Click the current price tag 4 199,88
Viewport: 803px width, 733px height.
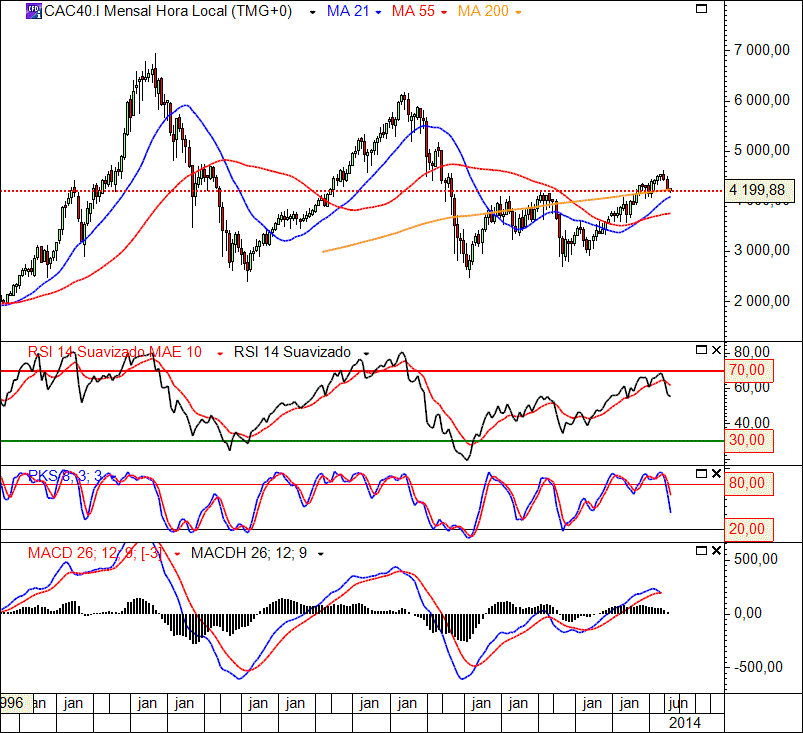click(x=759, y=190)
